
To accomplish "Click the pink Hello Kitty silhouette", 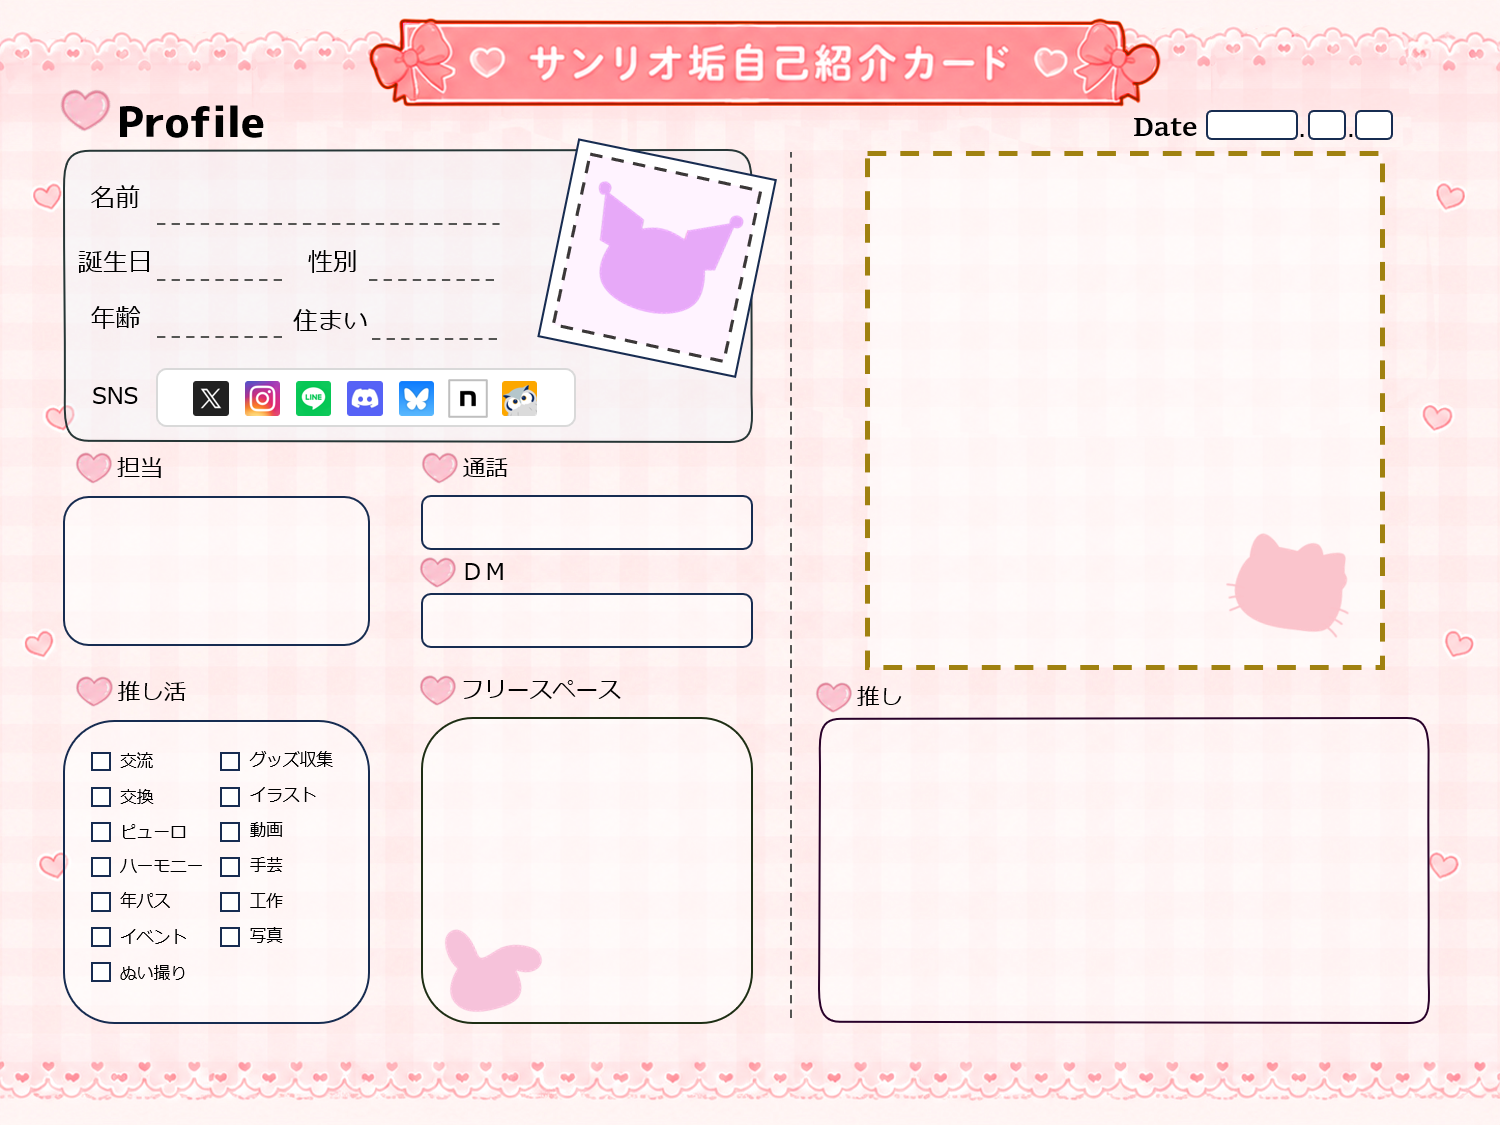I will 1290,583.
